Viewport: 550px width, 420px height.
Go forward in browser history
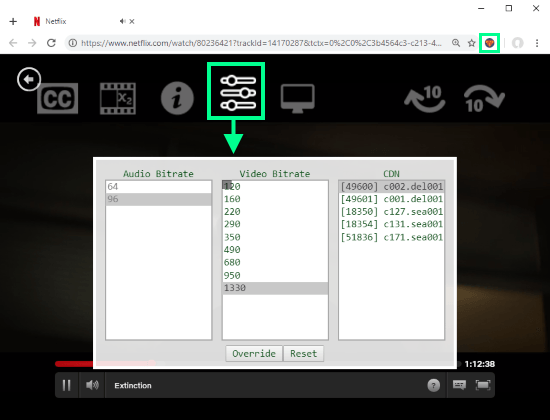point(32,43)
